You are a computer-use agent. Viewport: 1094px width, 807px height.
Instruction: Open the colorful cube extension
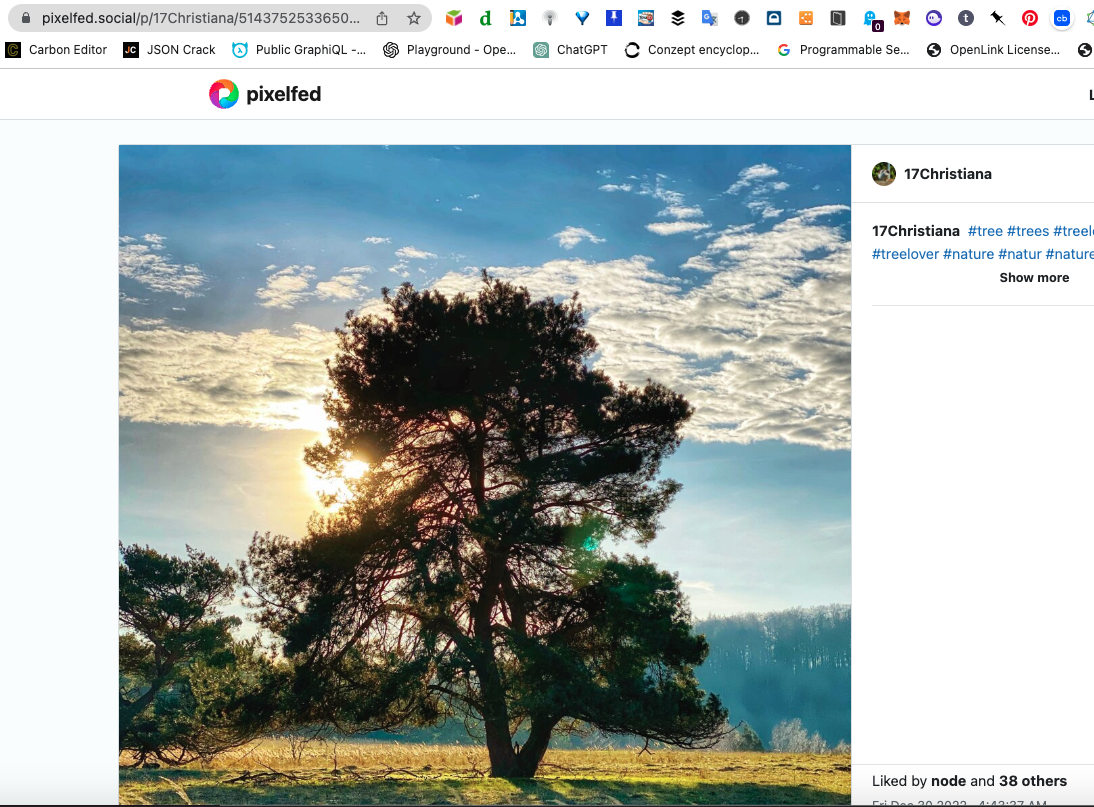point(454,18)
